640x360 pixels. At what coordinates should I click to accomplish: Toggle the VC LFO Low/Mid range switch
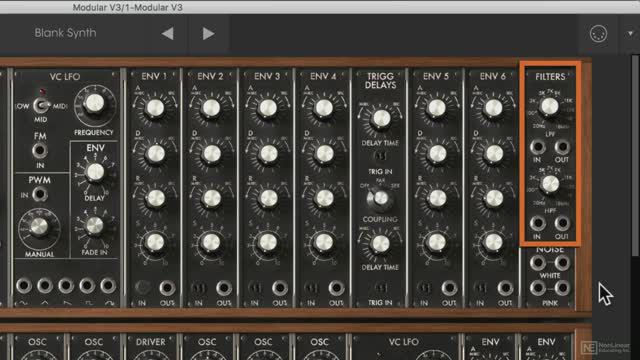[x=41, y=106]
